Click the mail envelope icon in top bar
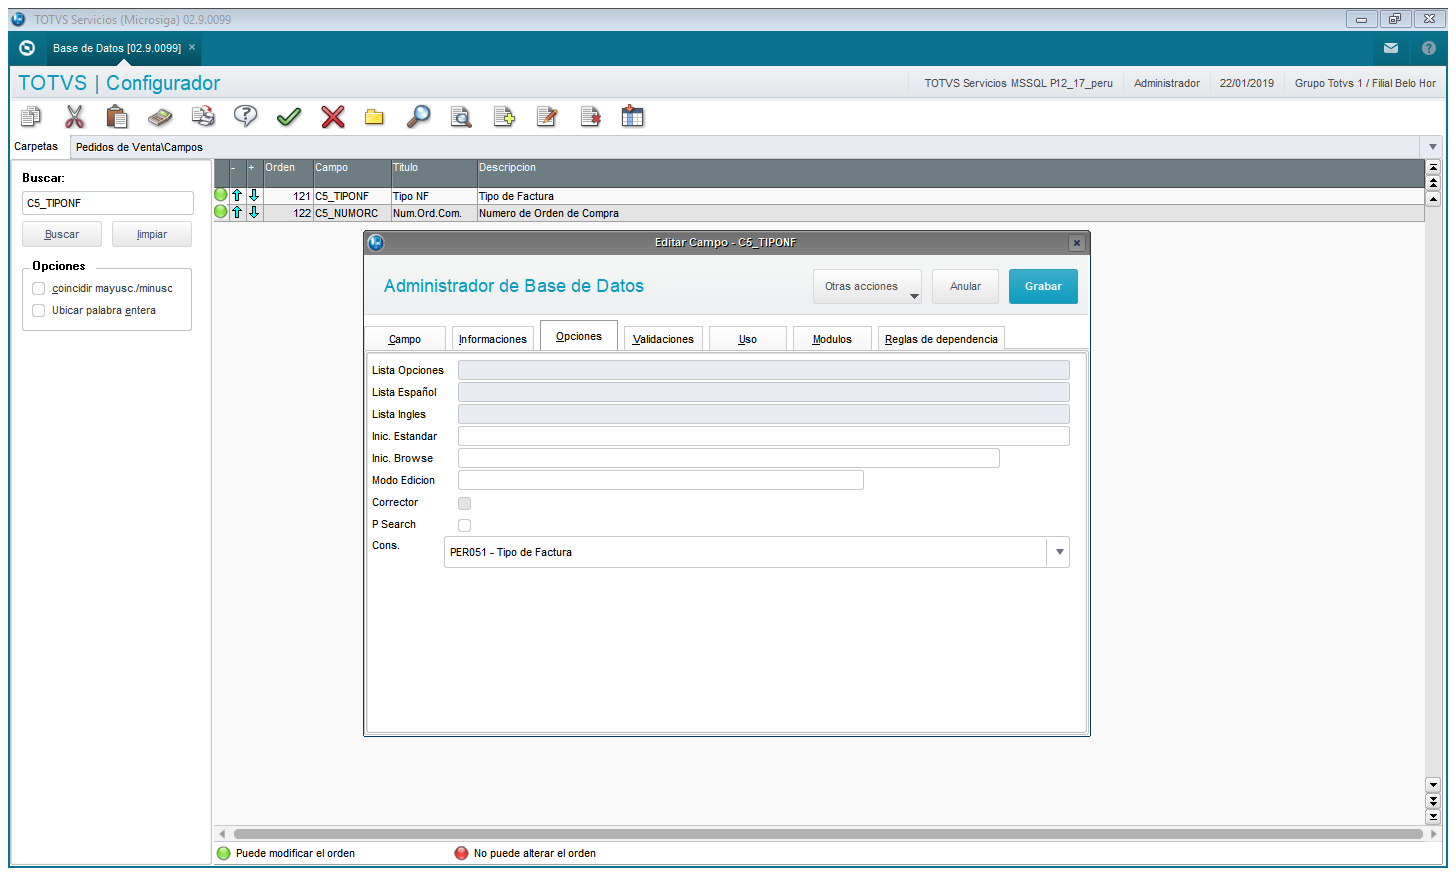 click(1391, 48)
